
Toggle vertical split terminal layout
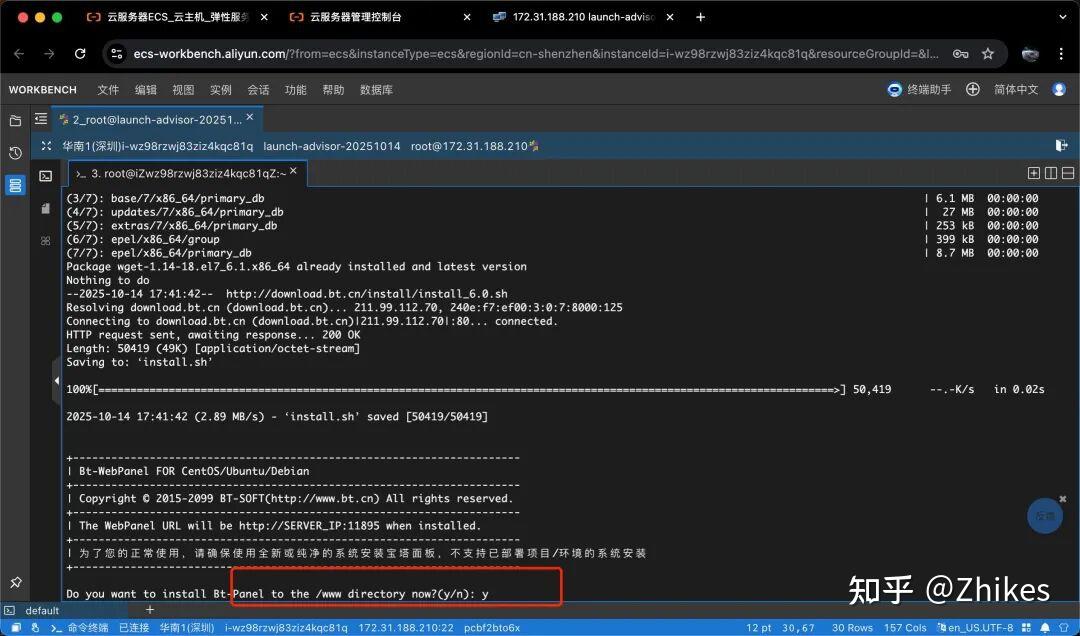pos(1051,173)
